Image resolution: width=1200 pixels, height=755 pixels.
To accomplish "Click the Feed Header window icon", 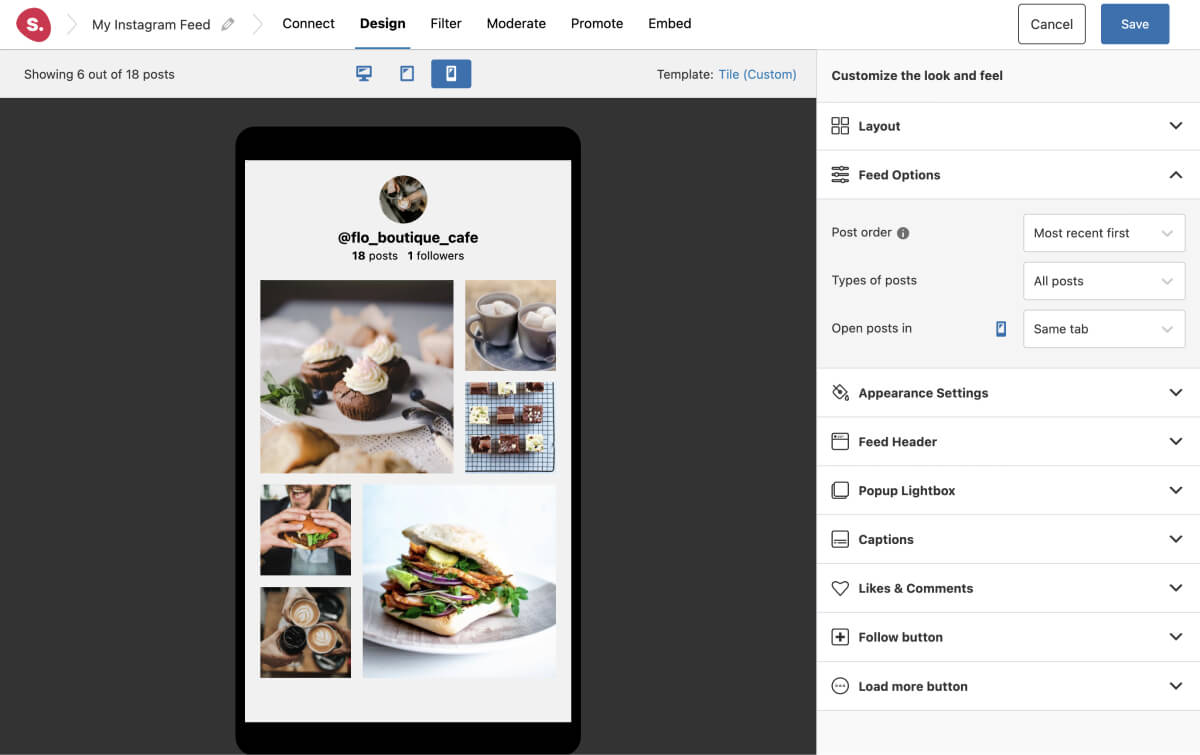I will pos(840,442).
